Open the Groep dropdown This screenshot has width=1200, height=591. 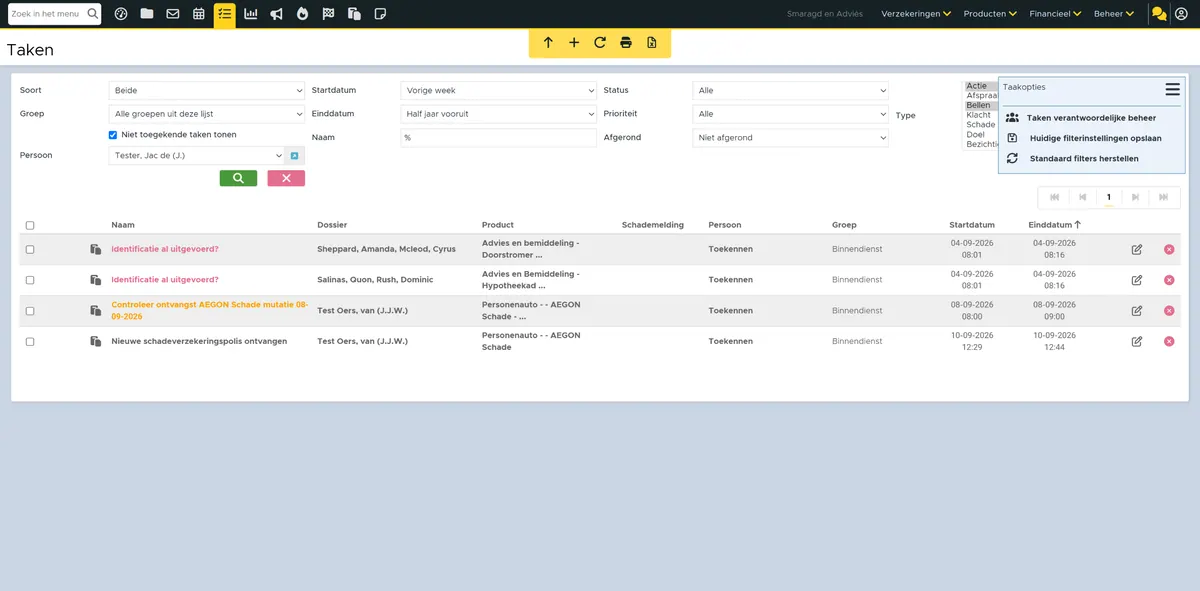[x=206, y=114]
